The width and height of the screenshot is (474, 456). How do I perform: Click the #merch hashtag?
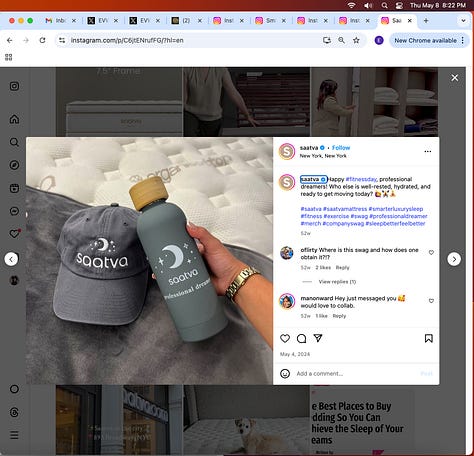point(311,224)
